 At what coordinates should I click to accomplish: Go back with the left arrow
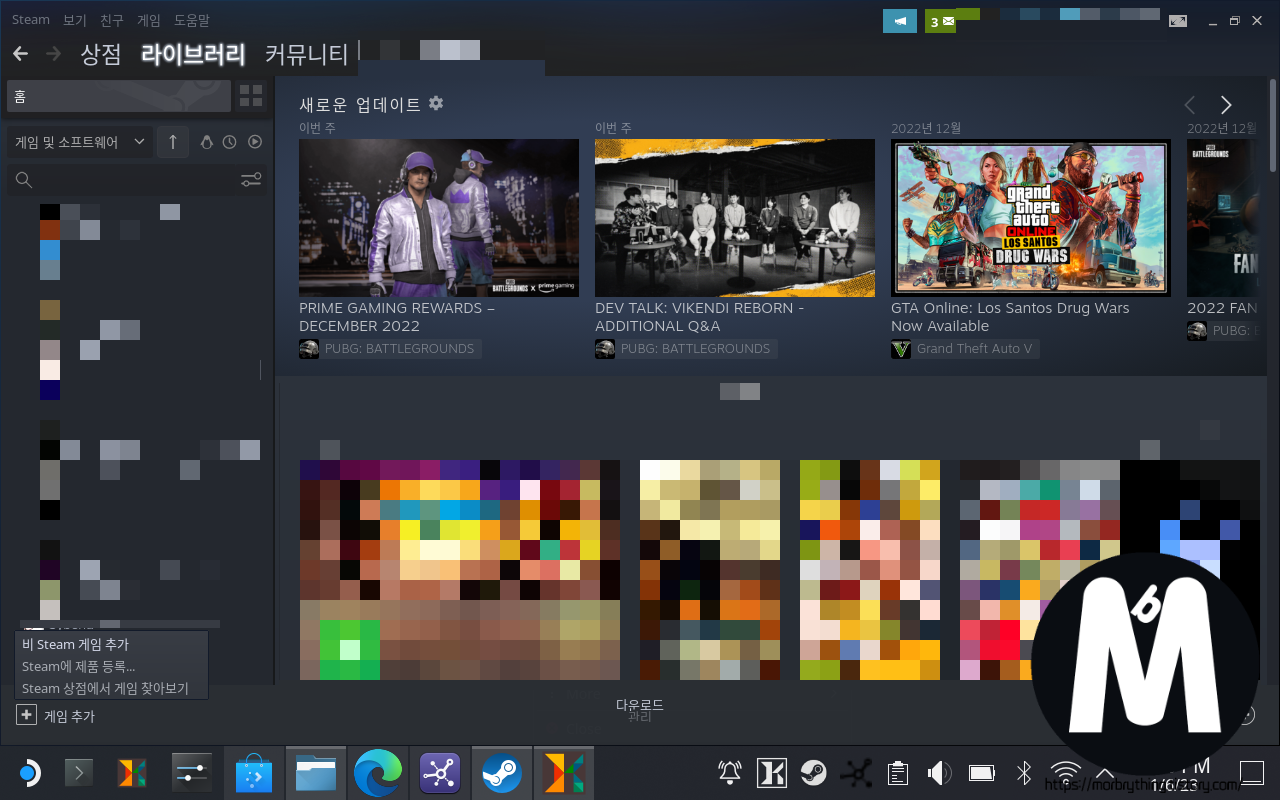tap(20, 53)
